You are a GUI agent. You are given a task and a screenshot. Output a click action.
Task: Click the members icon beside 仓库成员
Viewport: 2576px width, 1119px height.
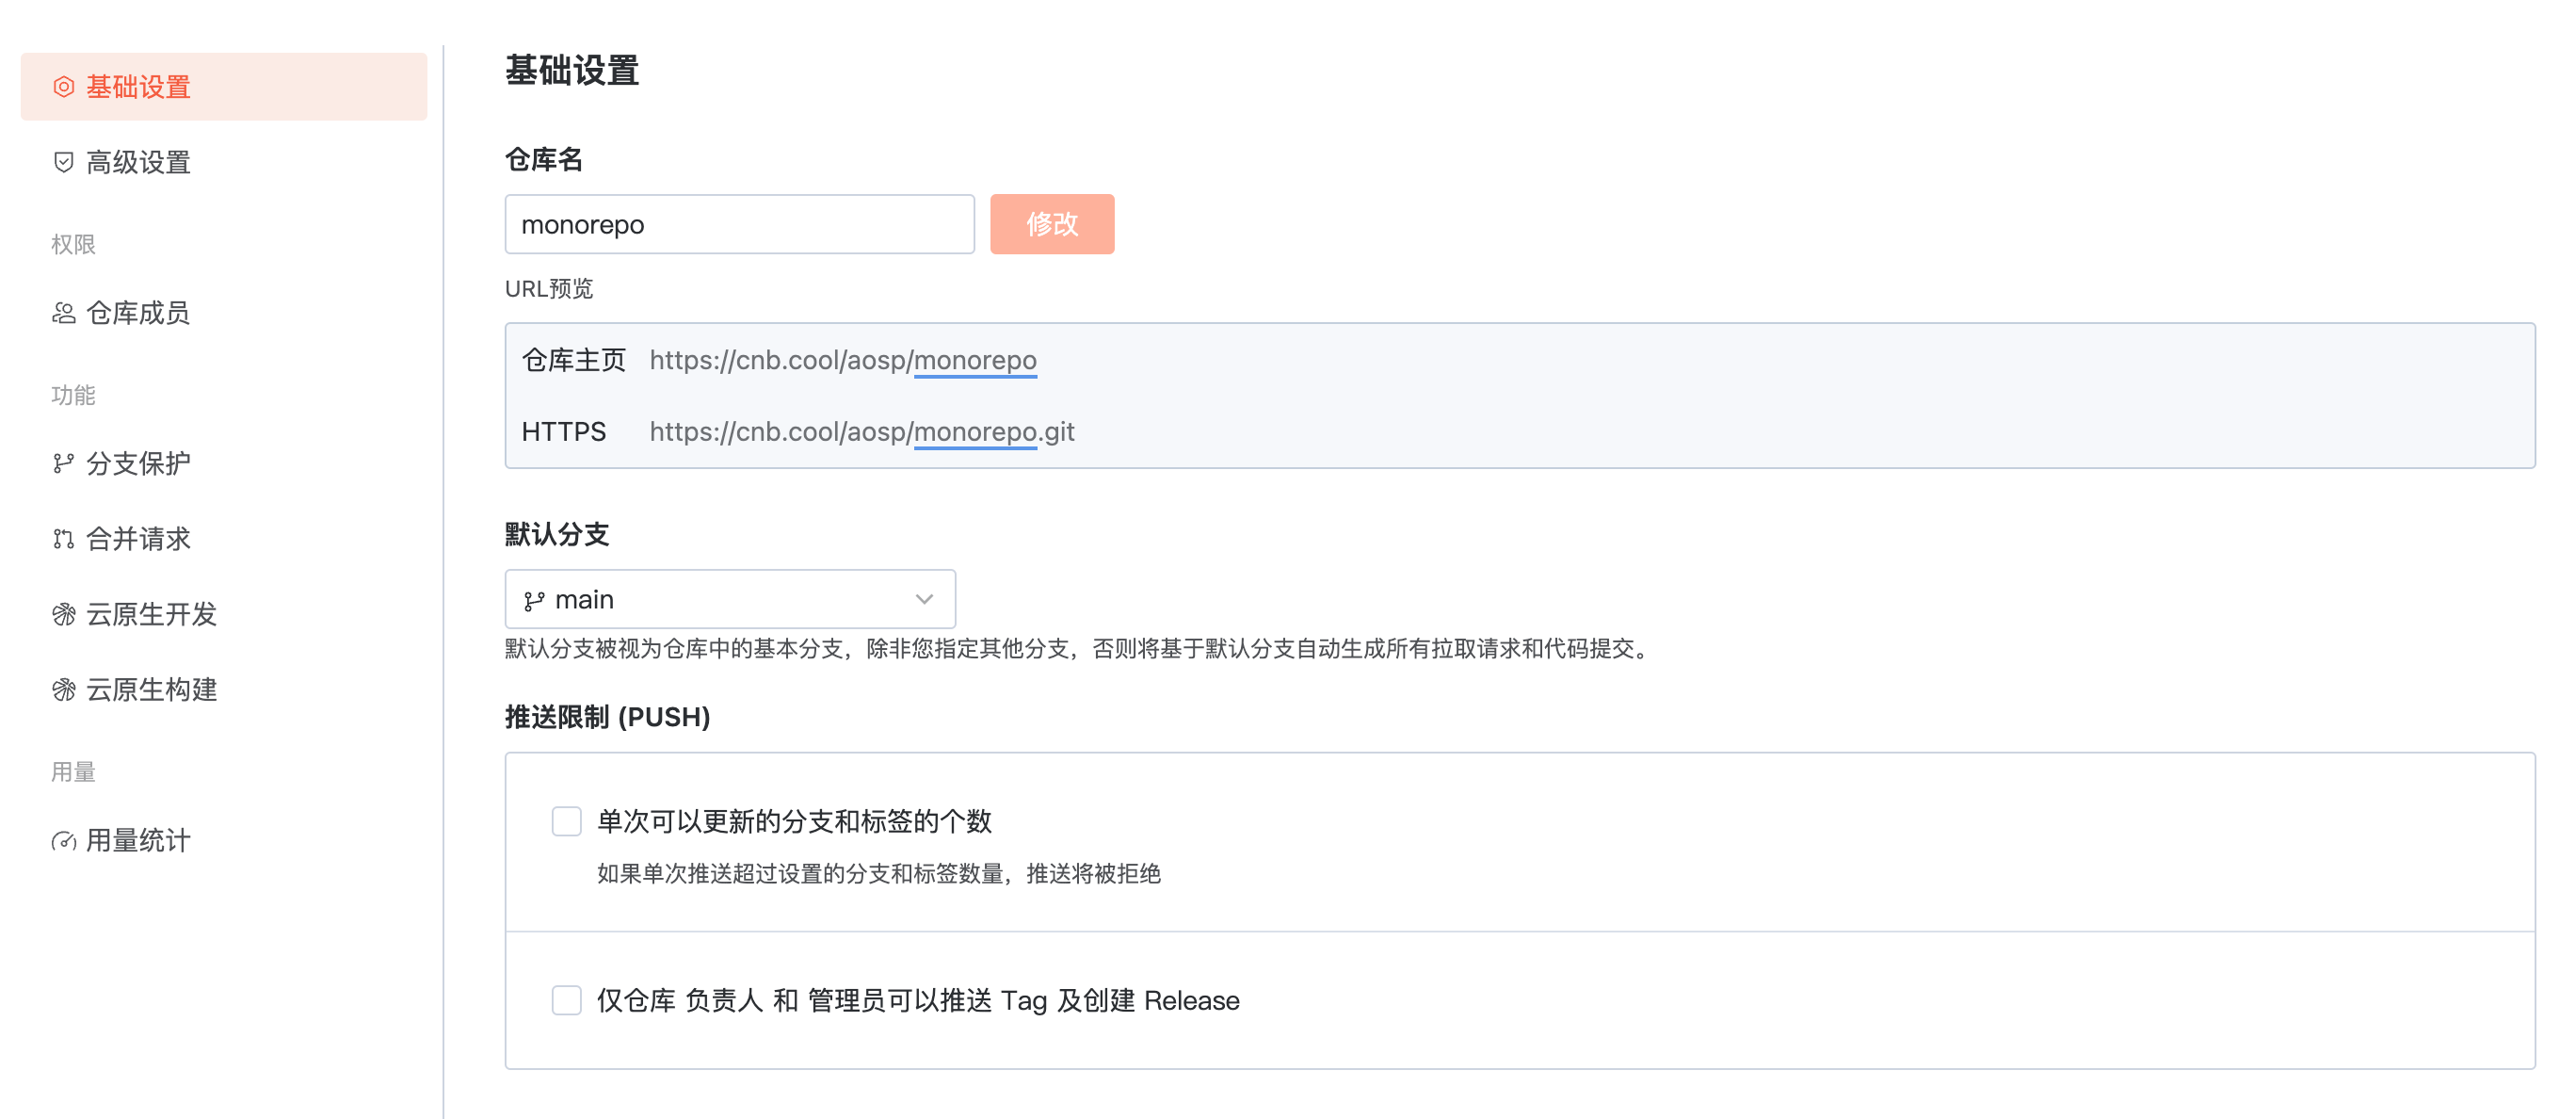pos(64,313)
